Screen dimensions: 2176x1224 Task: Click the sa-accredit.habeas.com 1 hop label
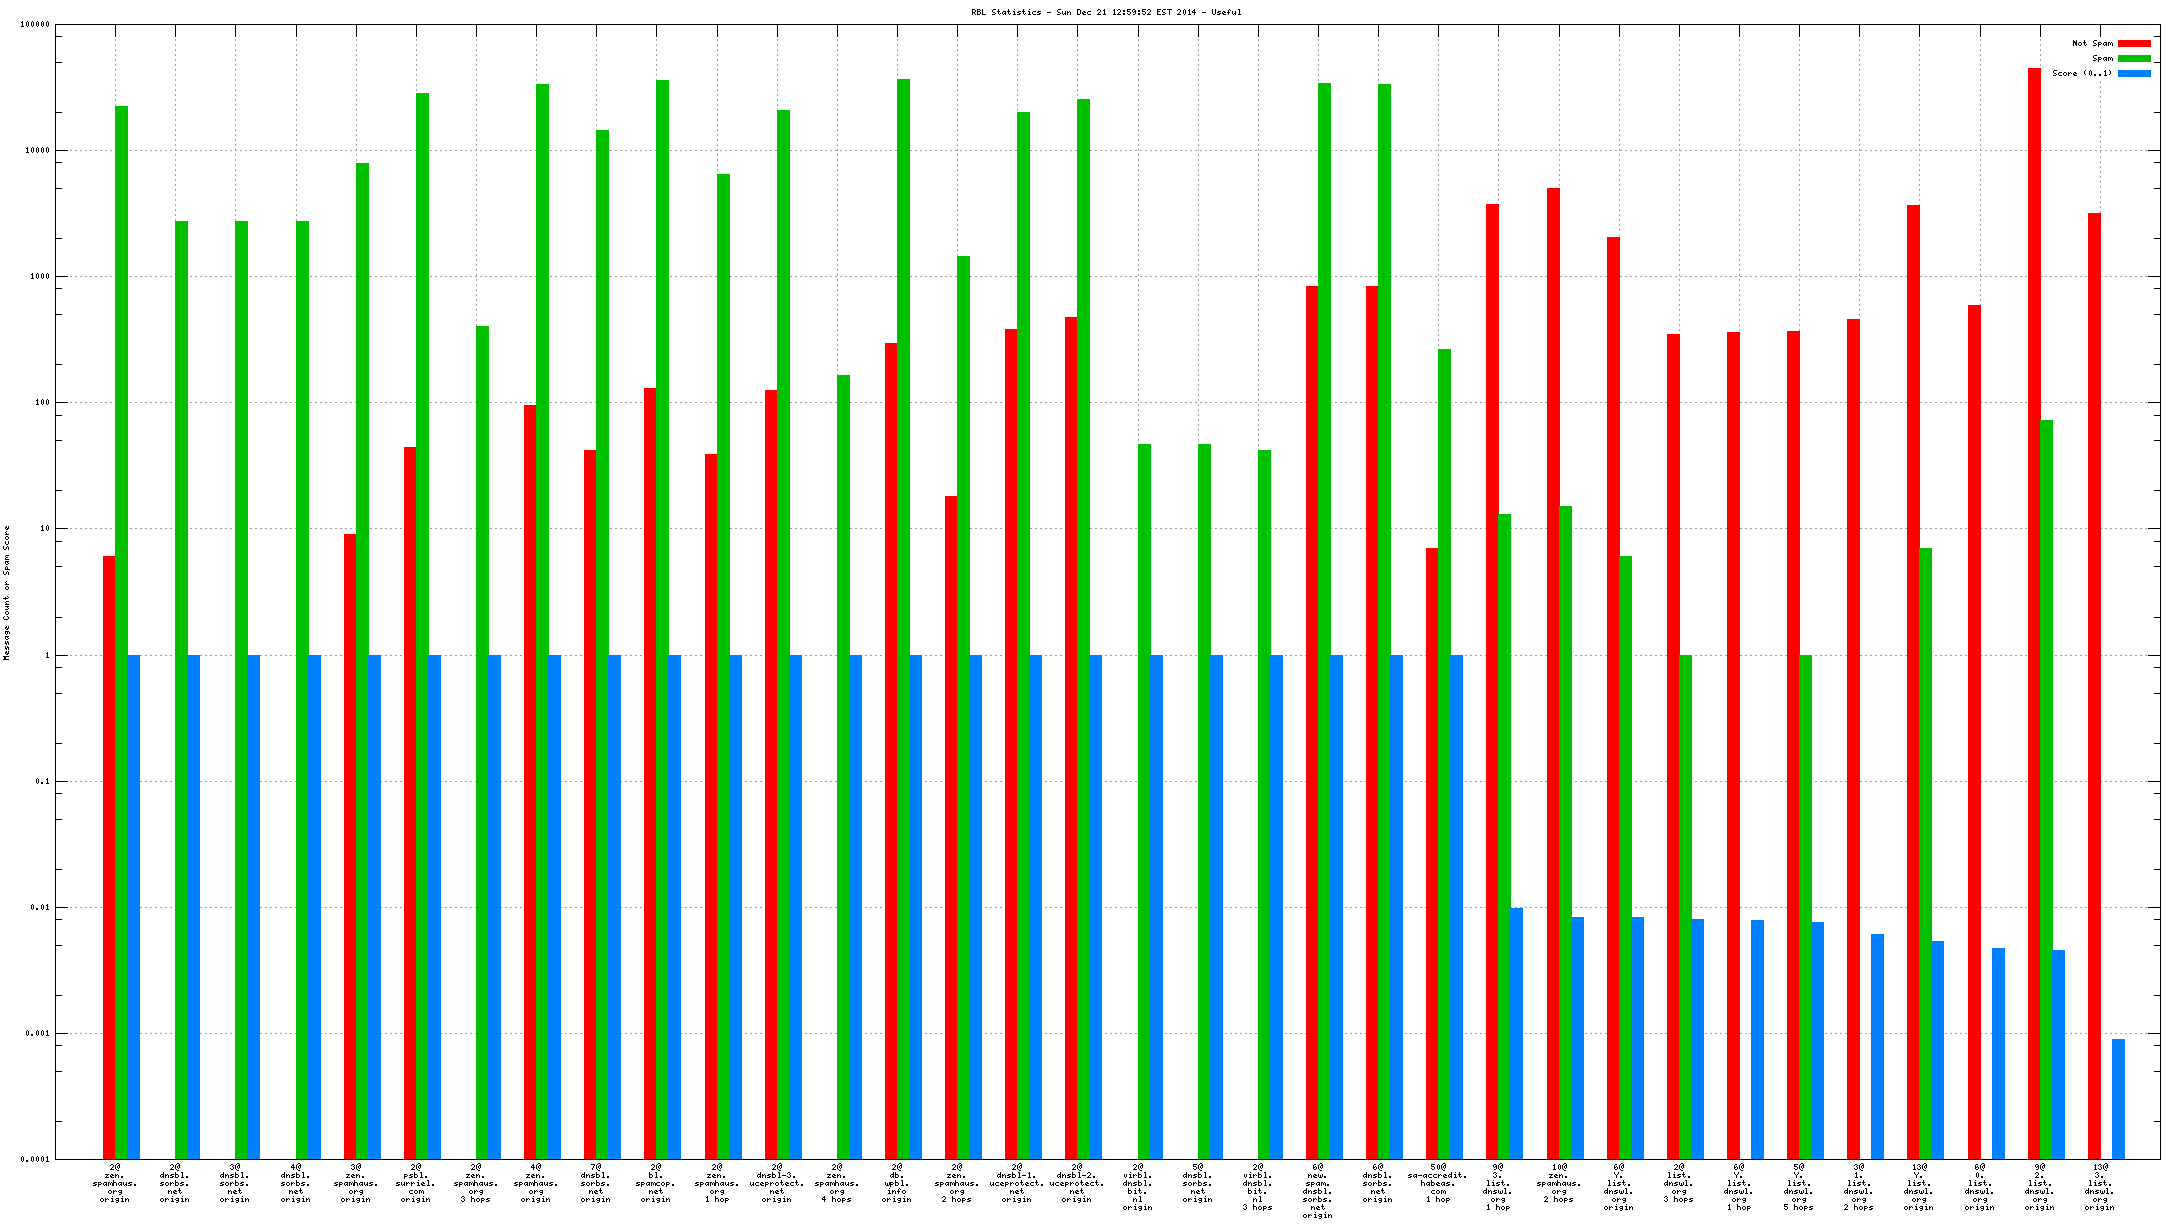pyautogui.click(x=1438, y=1183)
